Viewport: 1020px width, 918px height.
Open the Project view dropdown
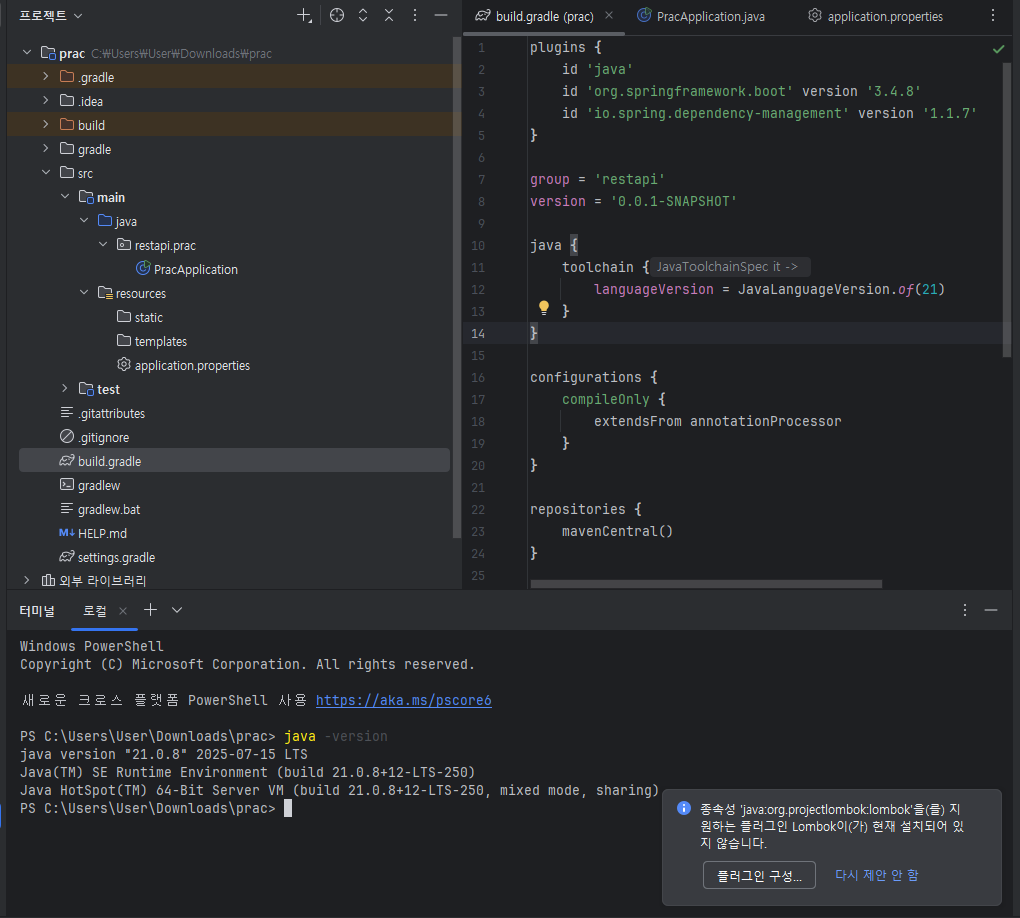51,16
